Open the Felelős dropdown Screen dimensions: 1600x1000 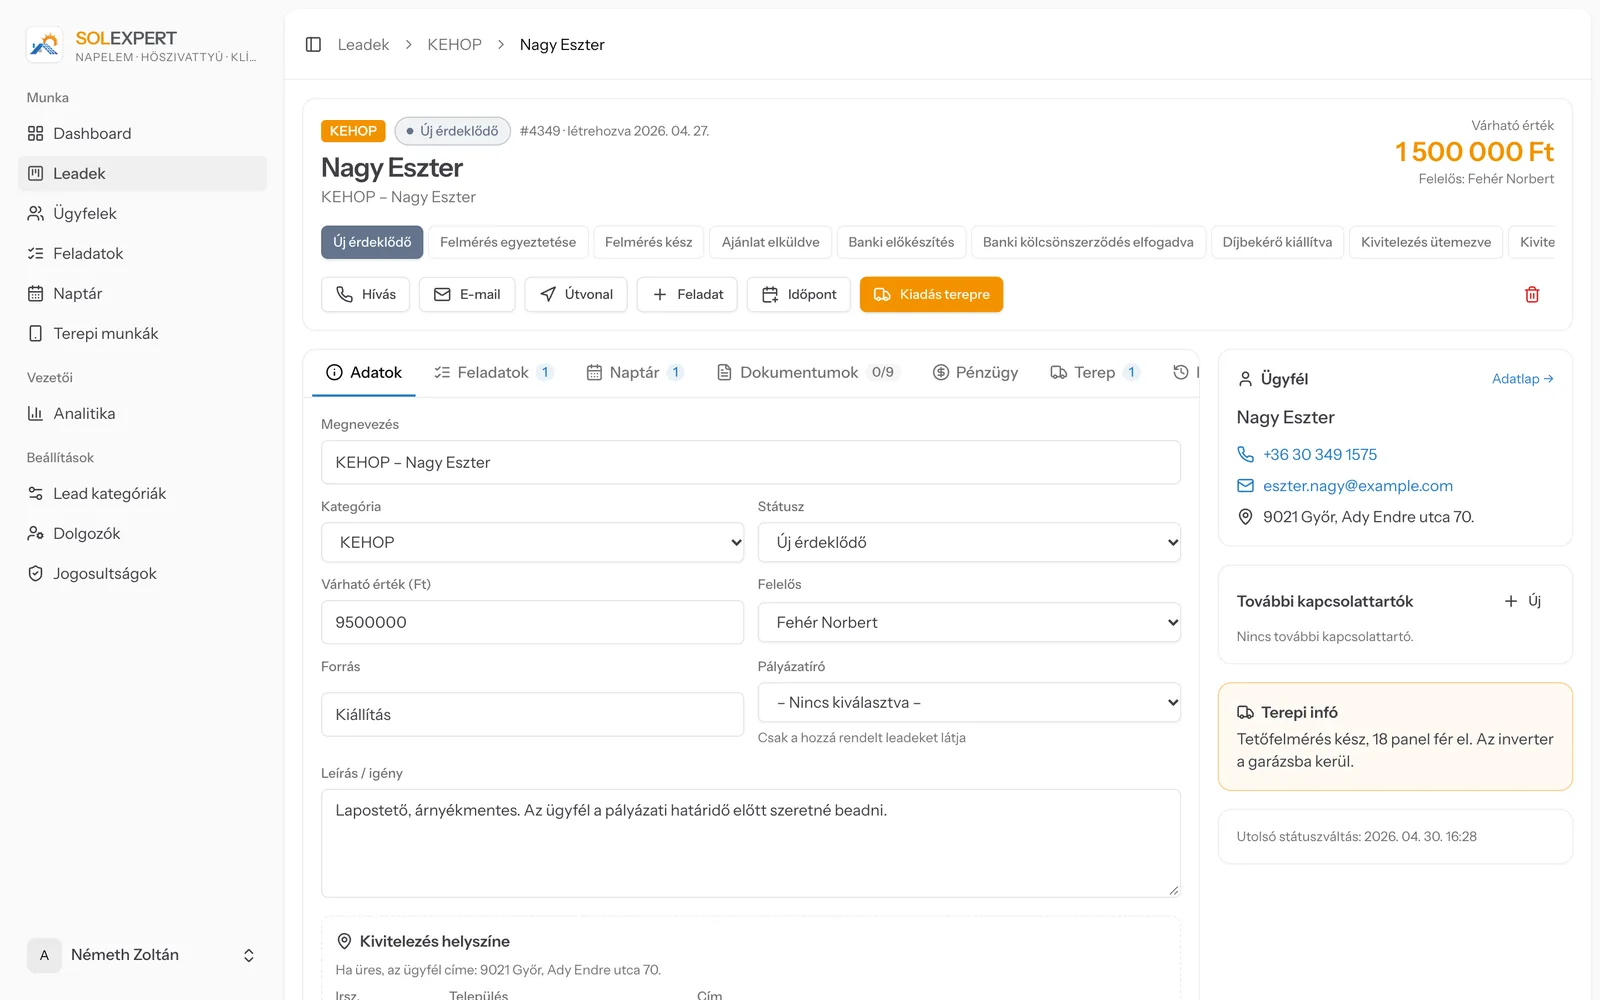tap(969, 622)
